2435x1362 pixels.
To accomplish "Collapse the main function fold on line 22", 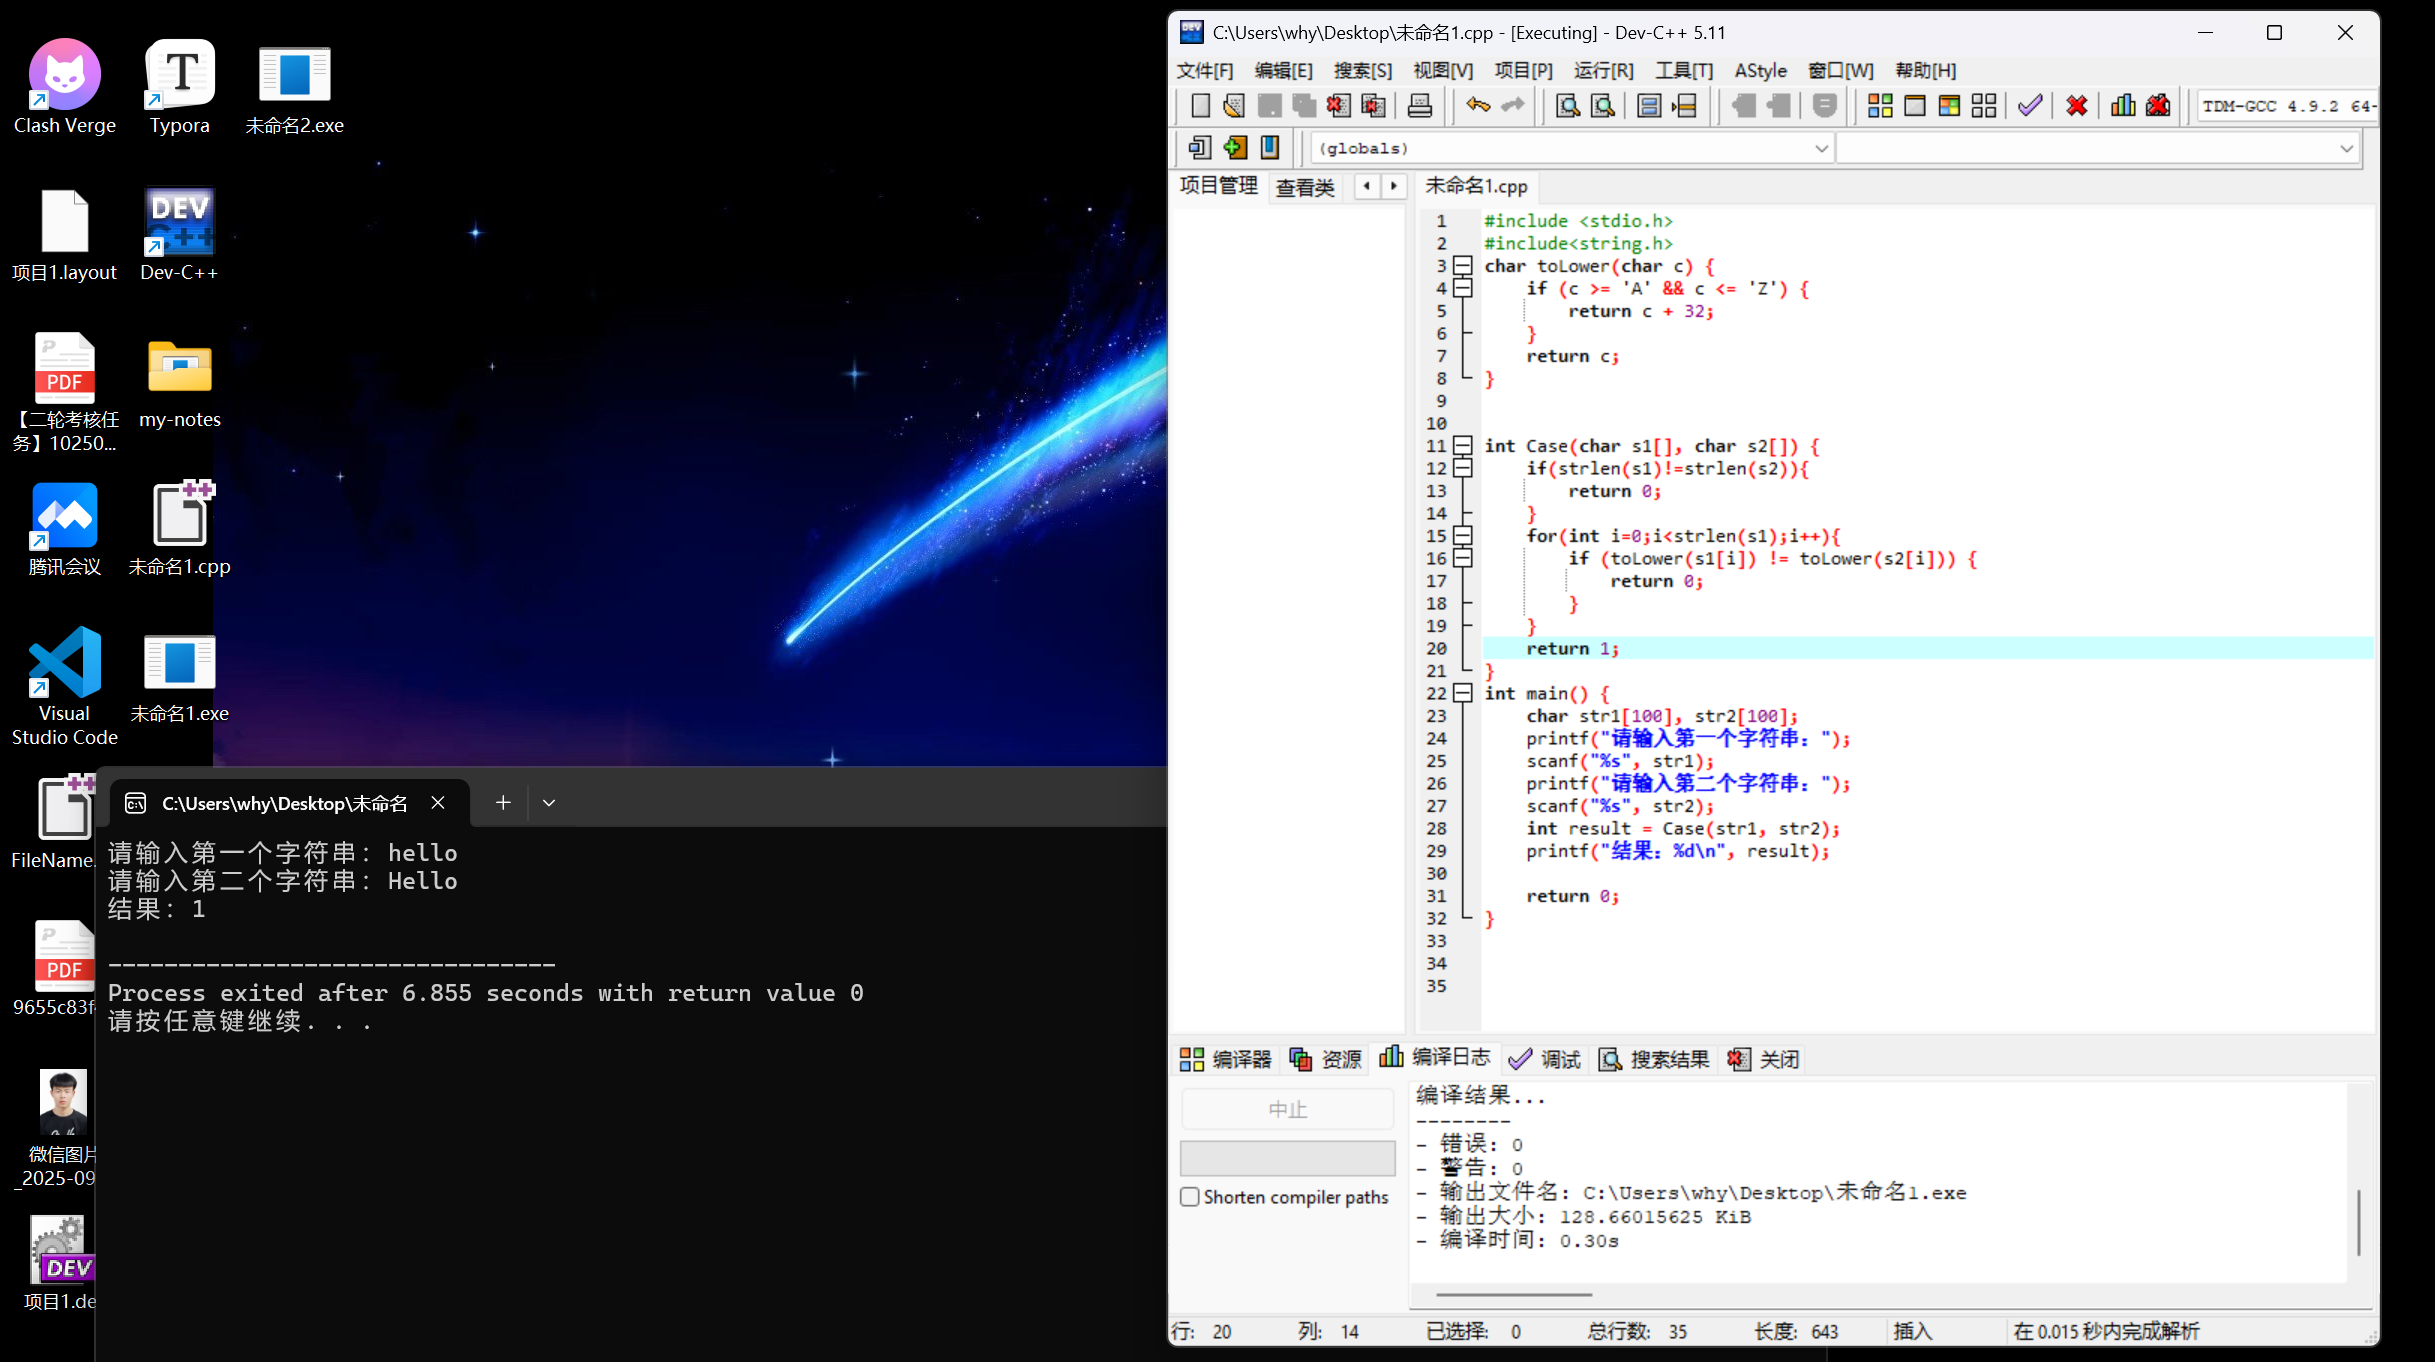I will [1463, 693].
